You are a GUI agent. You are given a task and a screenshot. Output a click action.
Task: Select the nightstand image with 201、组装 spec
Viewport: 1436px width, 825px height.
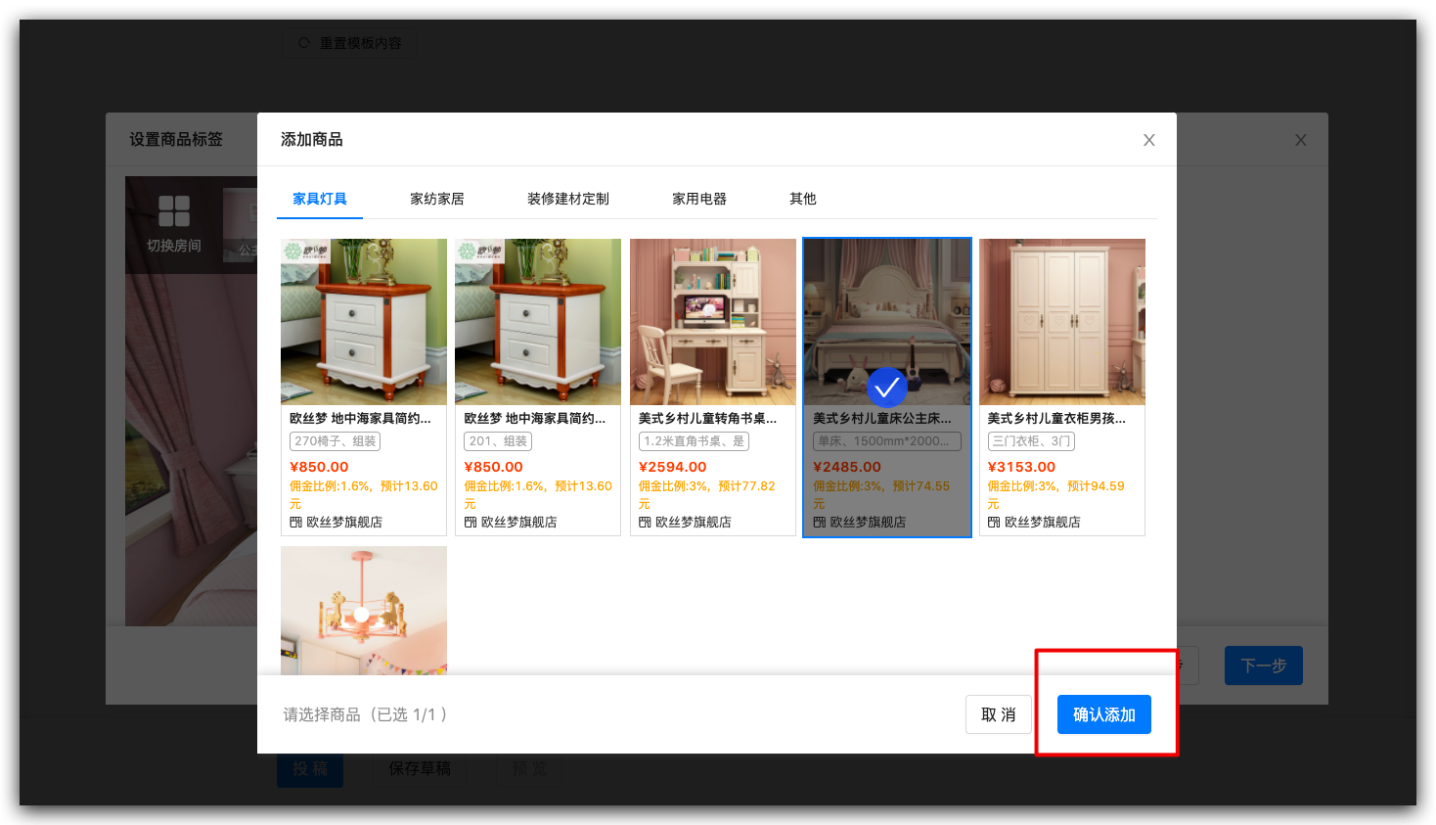click(538, 322)
